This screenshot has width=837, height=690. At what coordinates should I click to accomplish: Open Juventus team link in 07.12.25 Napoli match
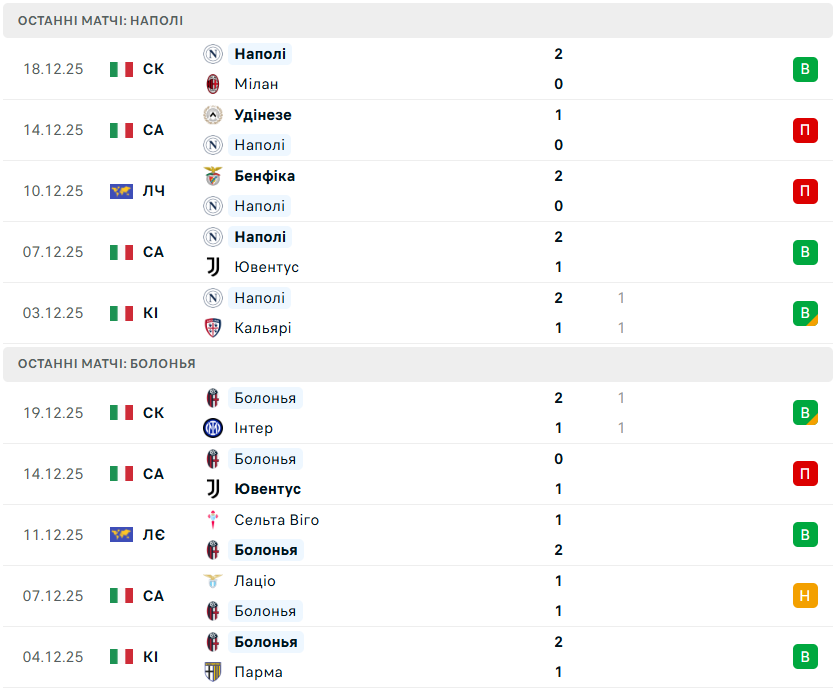point(266,267)
